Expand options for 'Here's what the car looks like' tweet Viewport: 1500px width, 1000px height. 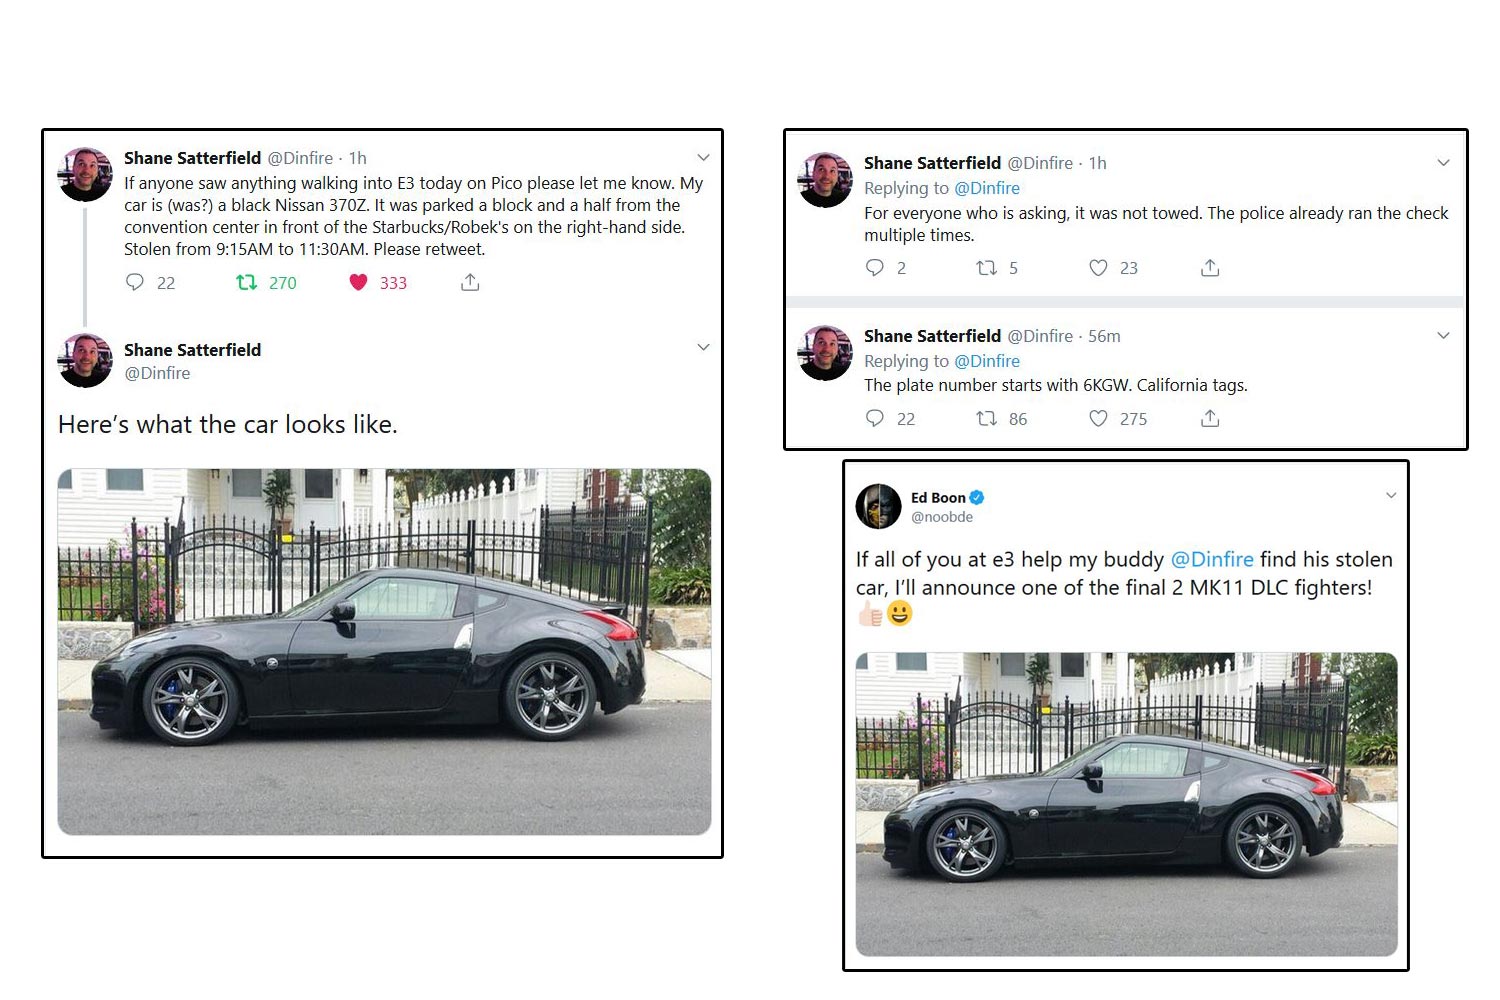click(x=703, y=348)
